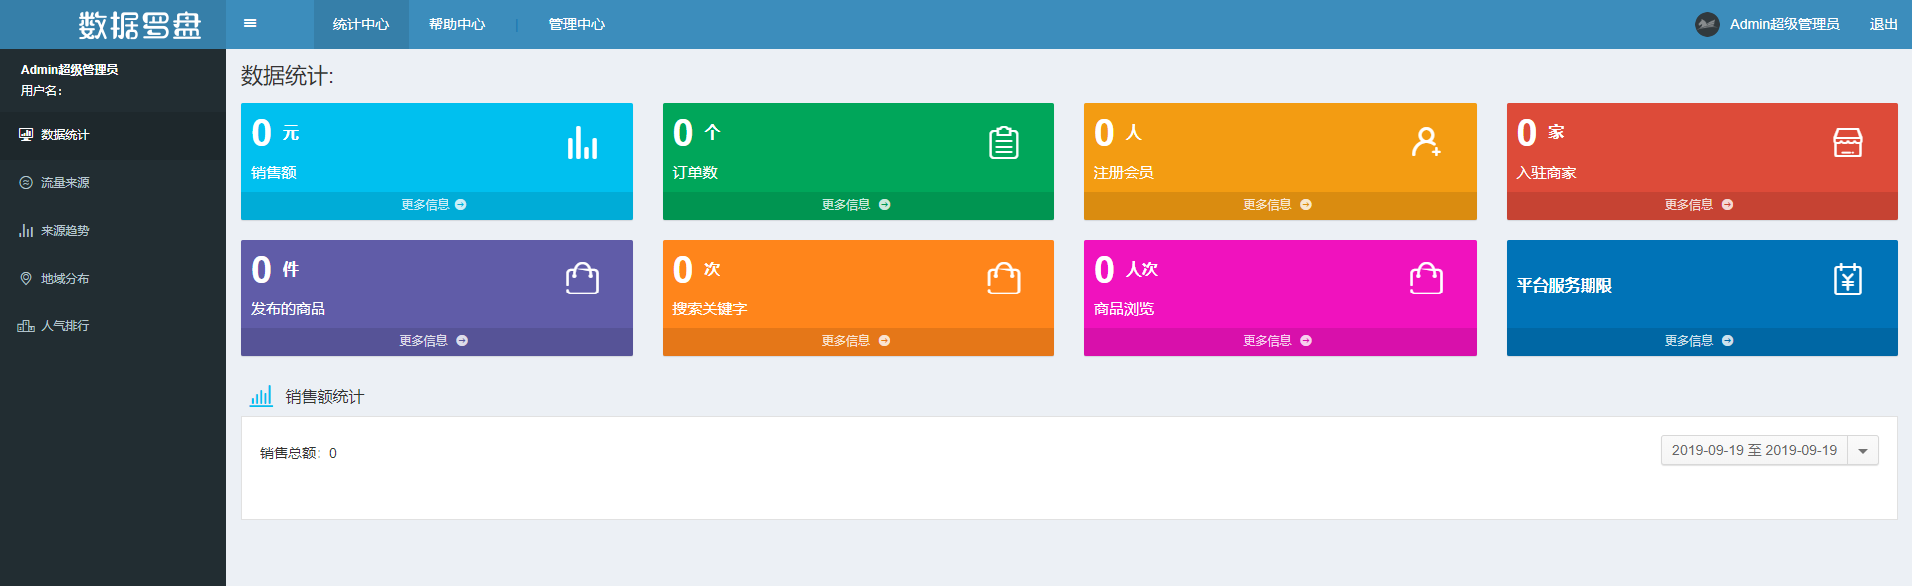The image size is (1912, 587).
Task: Click arrow icon in 入驻商家 更多信息 footer
Action: (x=1728, y=205)
